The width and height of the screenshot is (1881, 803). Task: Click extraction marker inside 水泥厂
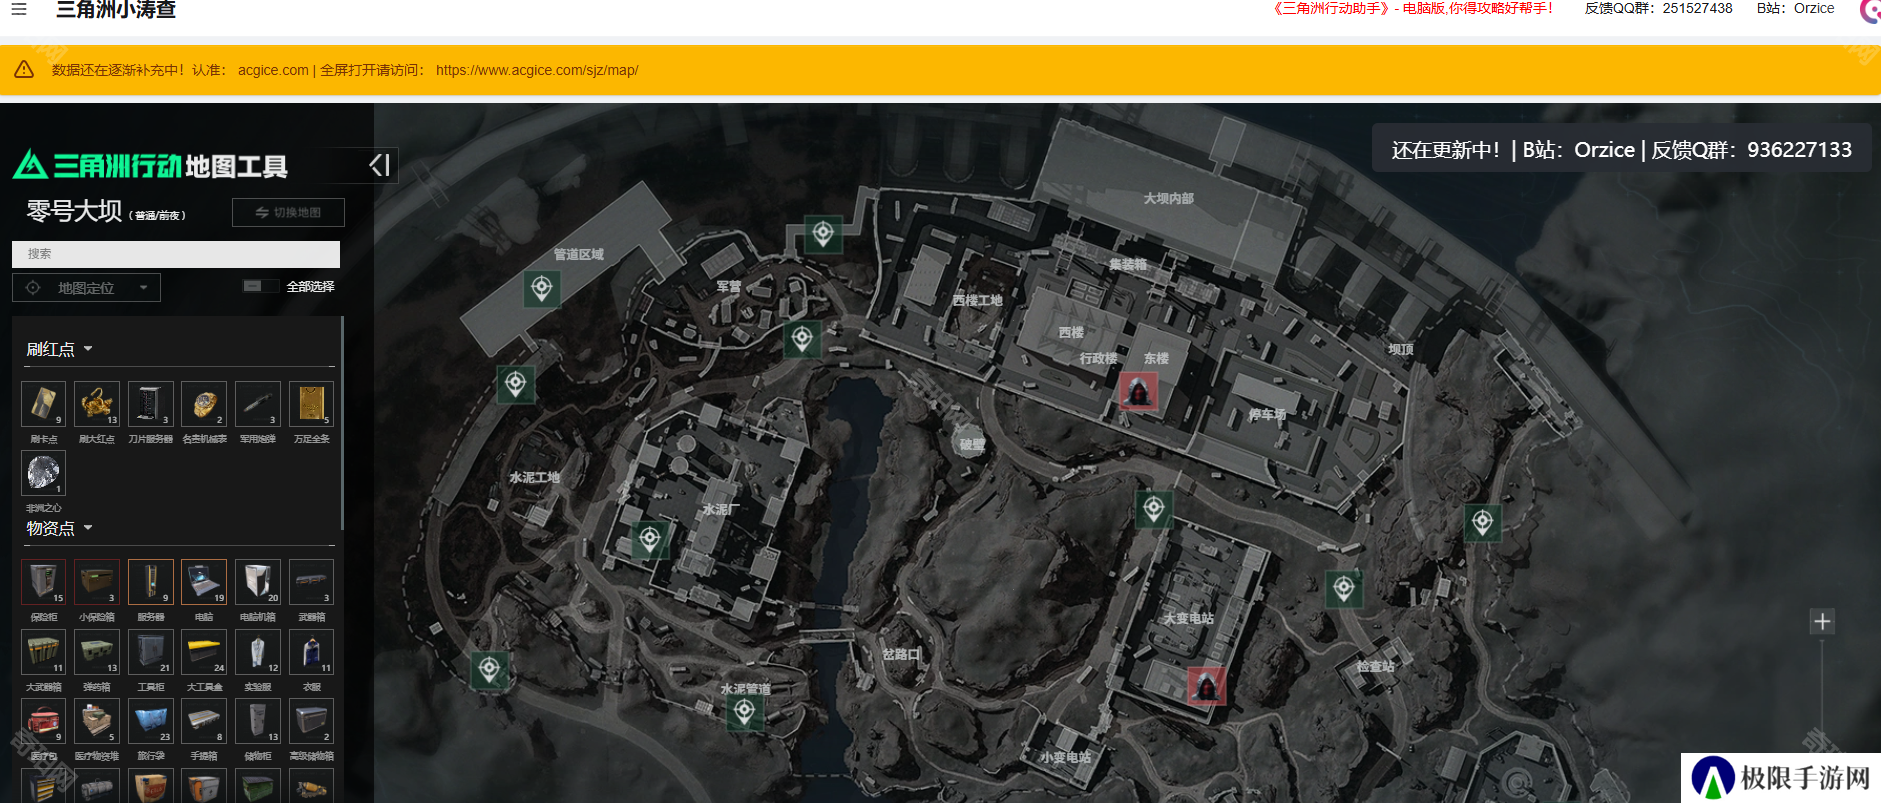[650, 540]
